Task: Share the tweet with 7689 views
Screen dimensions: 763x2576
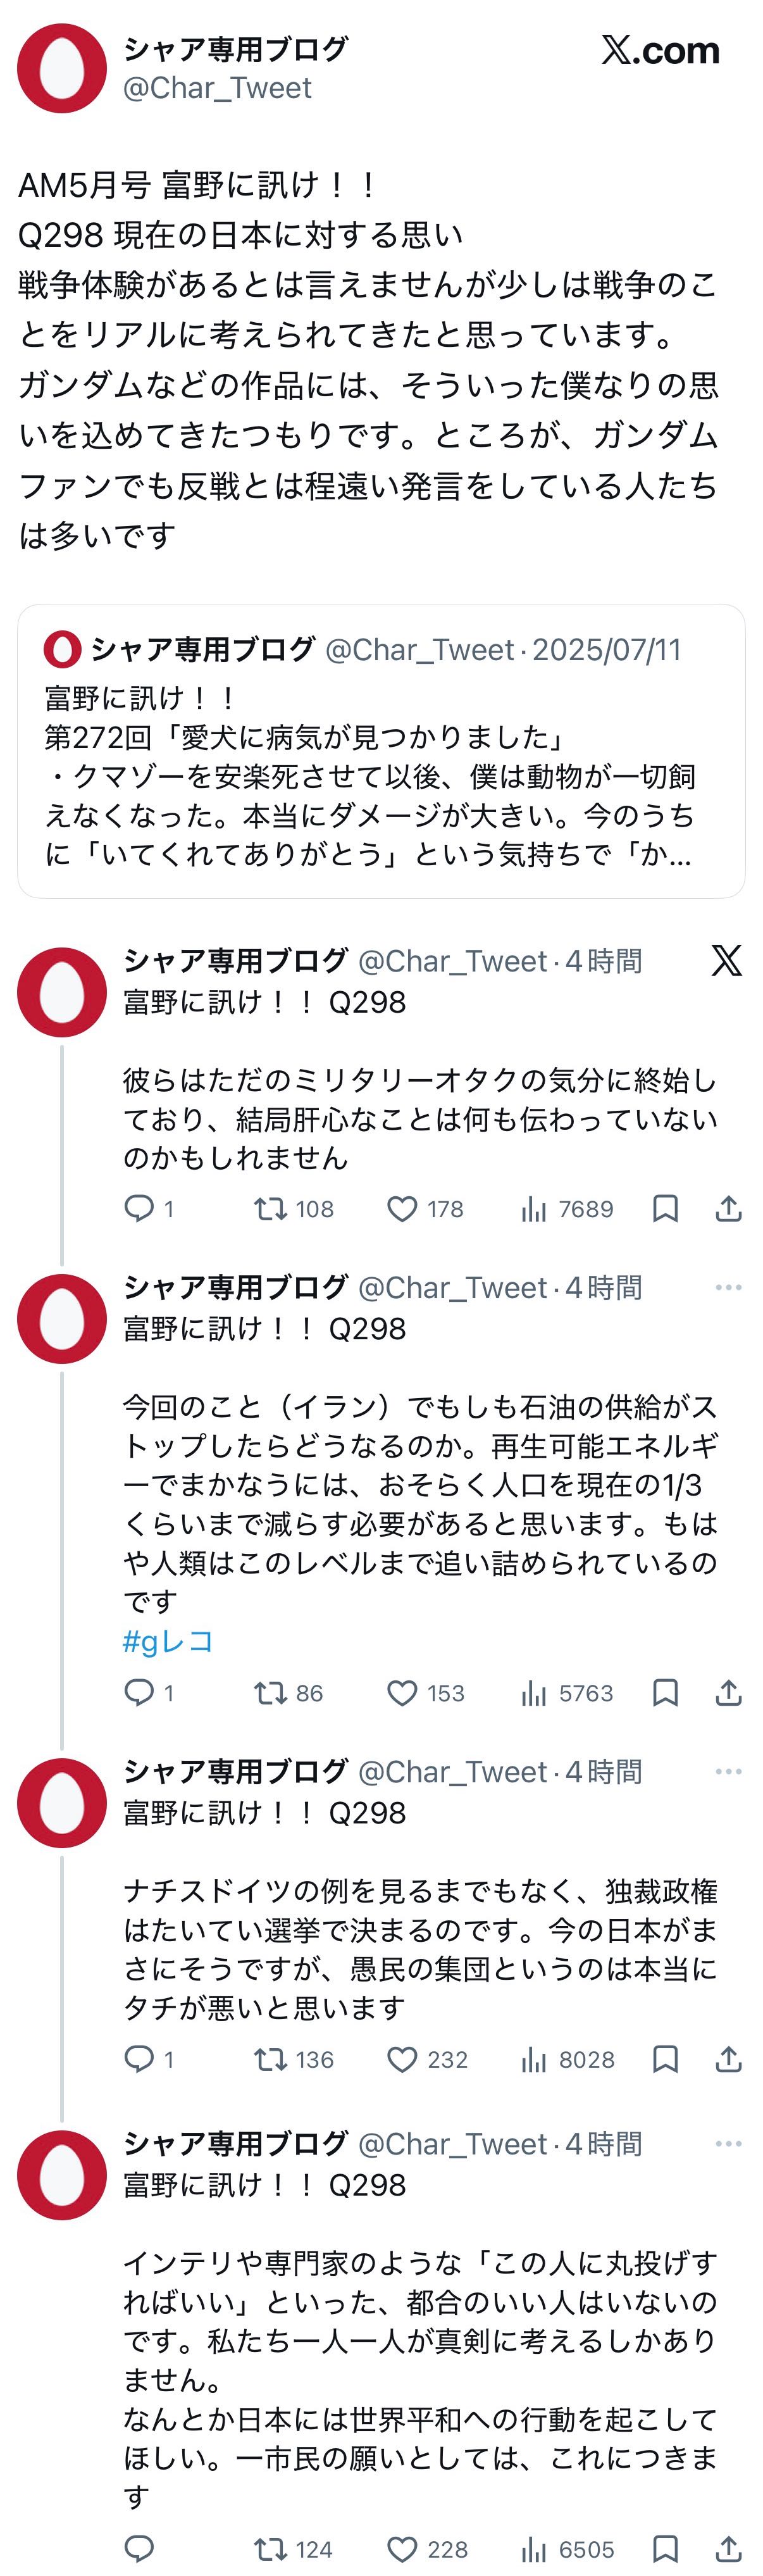Action: (729, 1209)
